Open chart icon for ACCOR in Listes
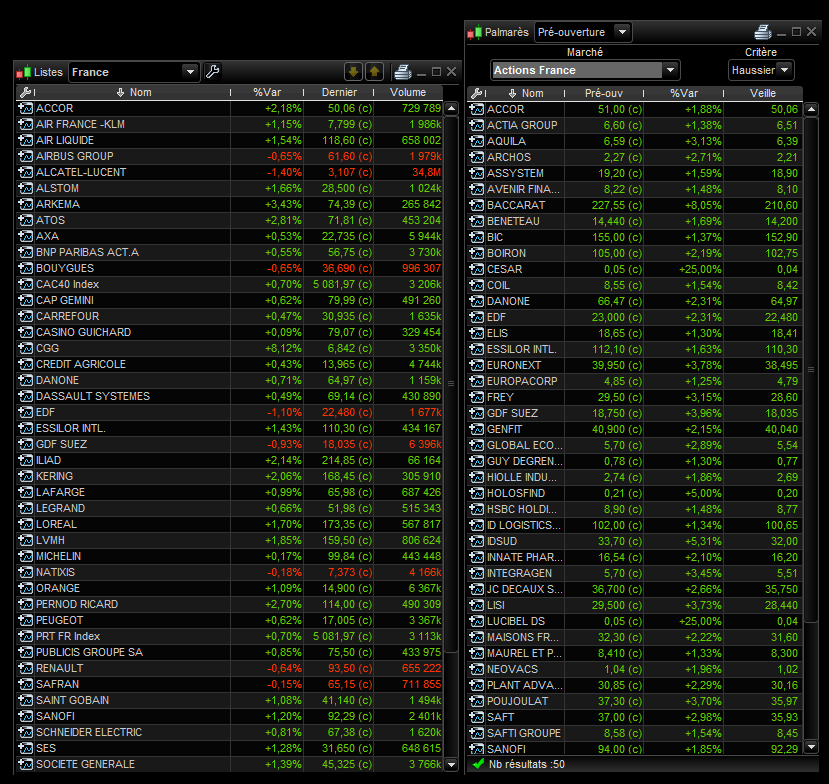This screenshot has height=784, width=829. tap(25, 108)
